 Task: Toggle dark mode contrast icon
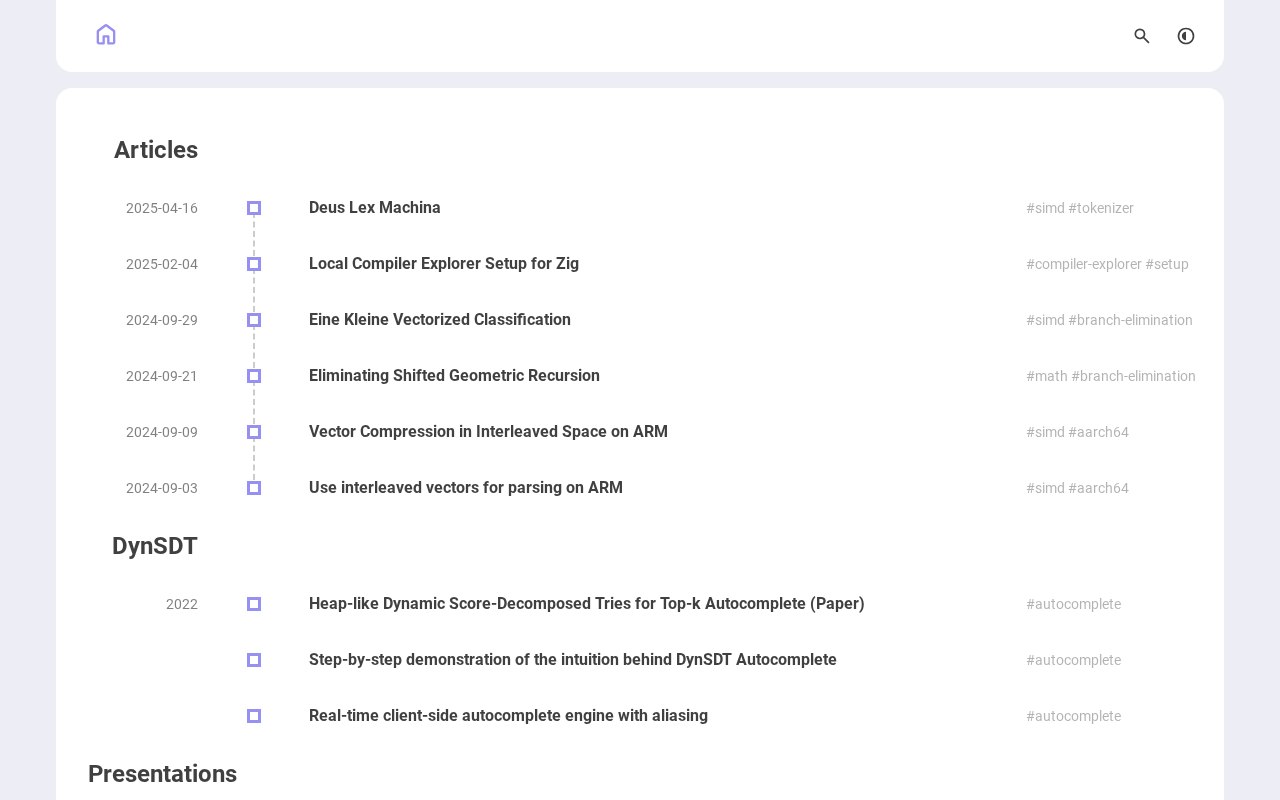tap(1186, 36)
